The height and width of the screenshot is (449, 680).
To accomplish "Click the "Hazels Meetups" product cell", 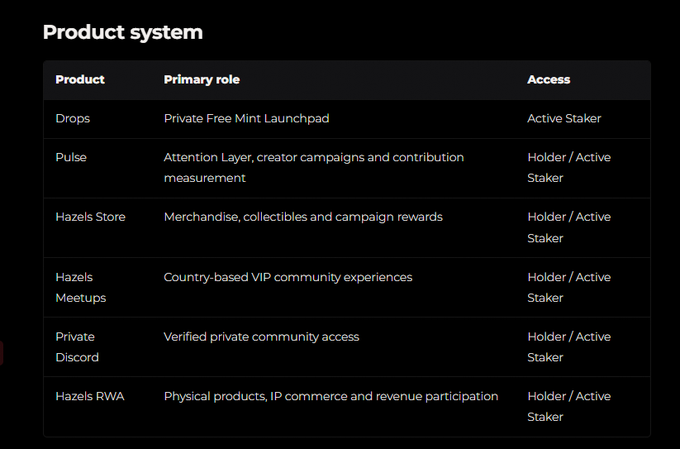I will tap(81, 287).
